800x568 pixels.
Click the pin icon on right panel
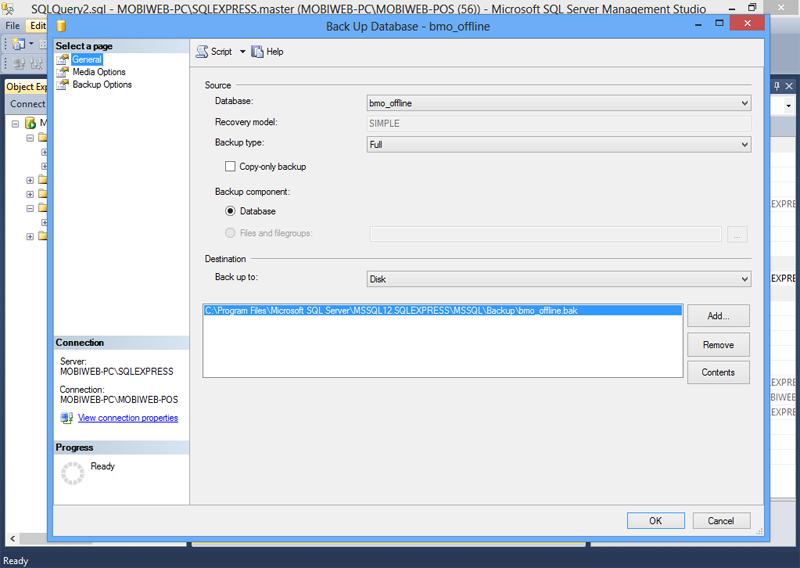777,86
